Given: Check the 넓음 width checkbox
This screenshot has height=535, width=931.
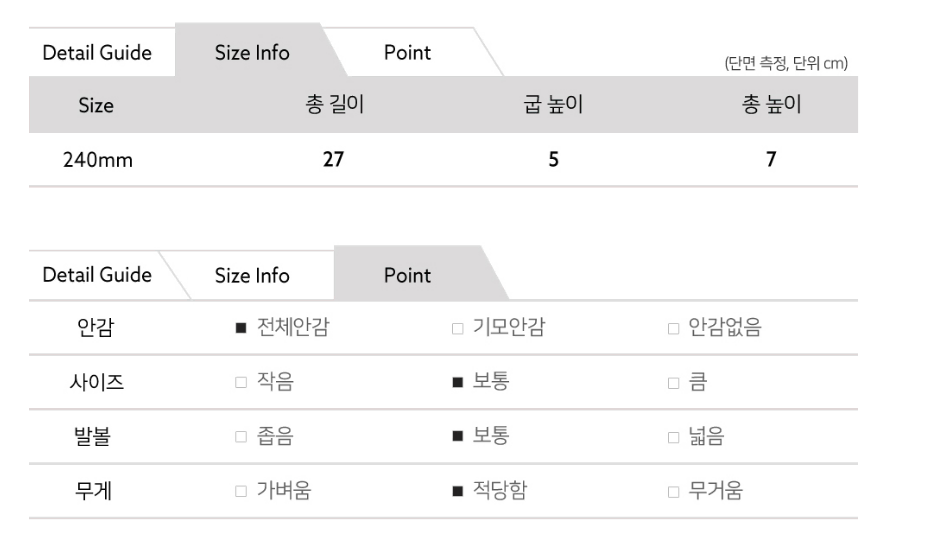Looking at the screenshot, I should 673,436.
